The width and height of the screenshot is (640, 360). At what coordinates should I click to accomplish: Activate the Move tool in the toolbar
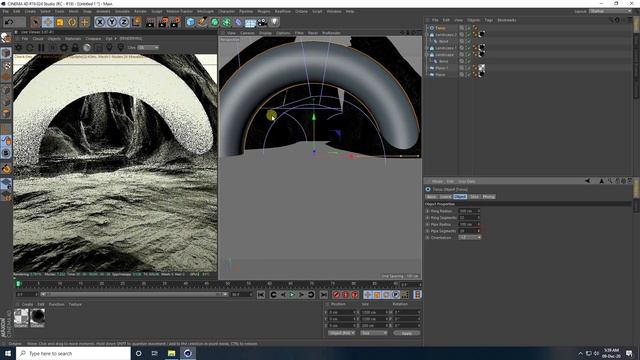[x=48, y=22]
